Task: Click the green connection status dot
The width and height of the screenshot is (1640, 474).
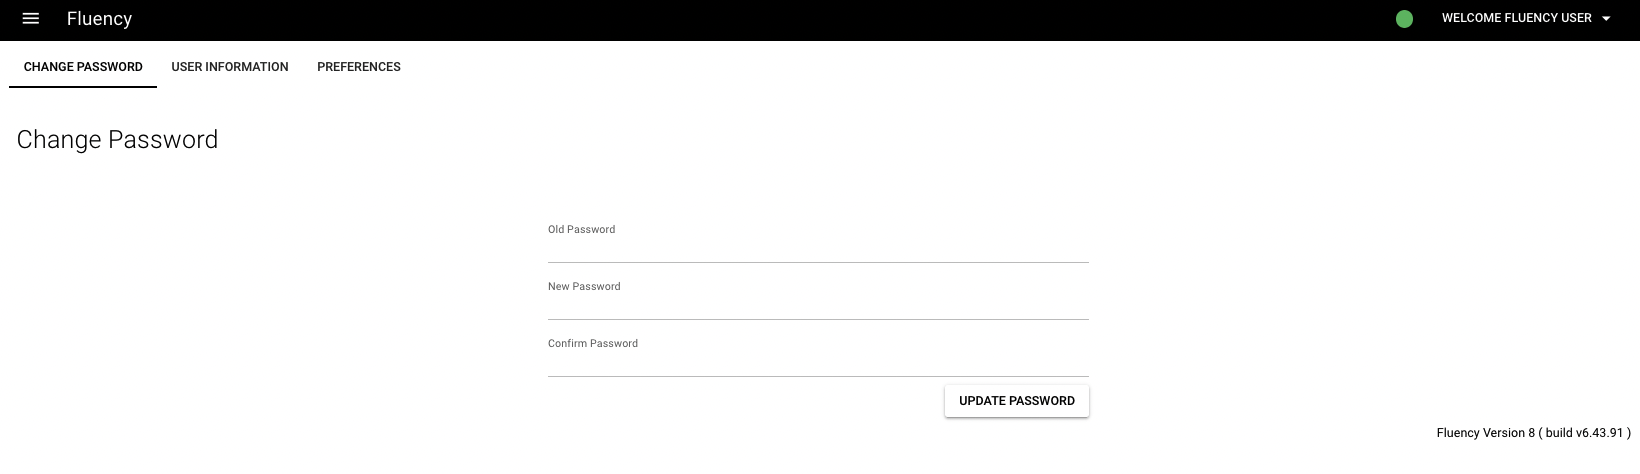Action: click(1404, 19)
